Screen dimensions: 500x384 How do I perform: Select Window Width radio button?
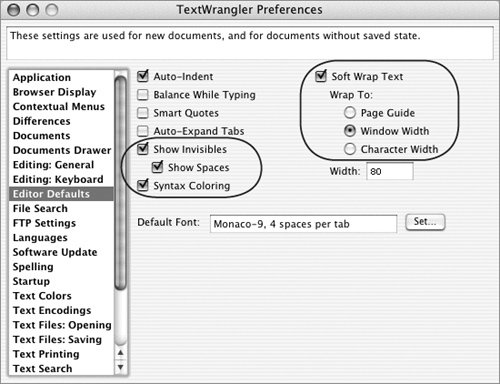click(350, 131)
